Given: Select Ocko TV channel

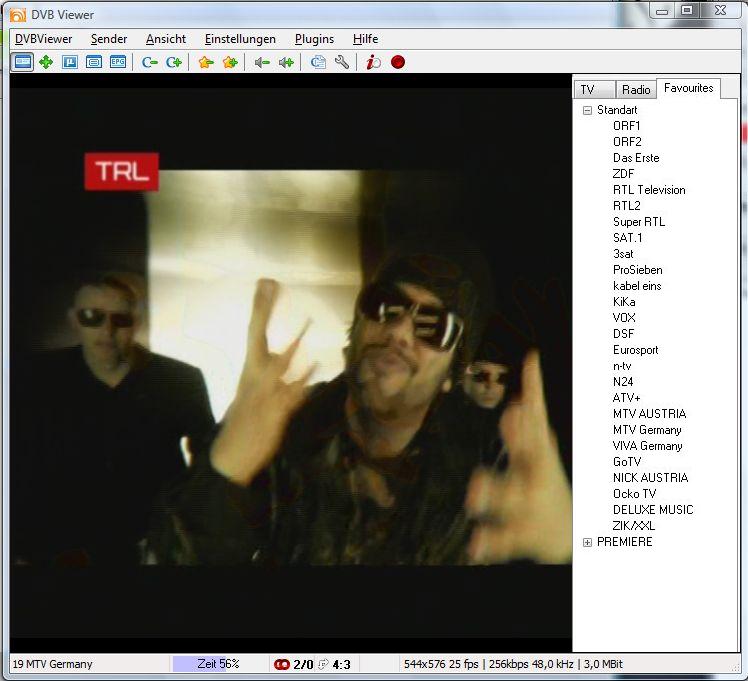Looking at the screenshot, I should (x=634, y=494).
